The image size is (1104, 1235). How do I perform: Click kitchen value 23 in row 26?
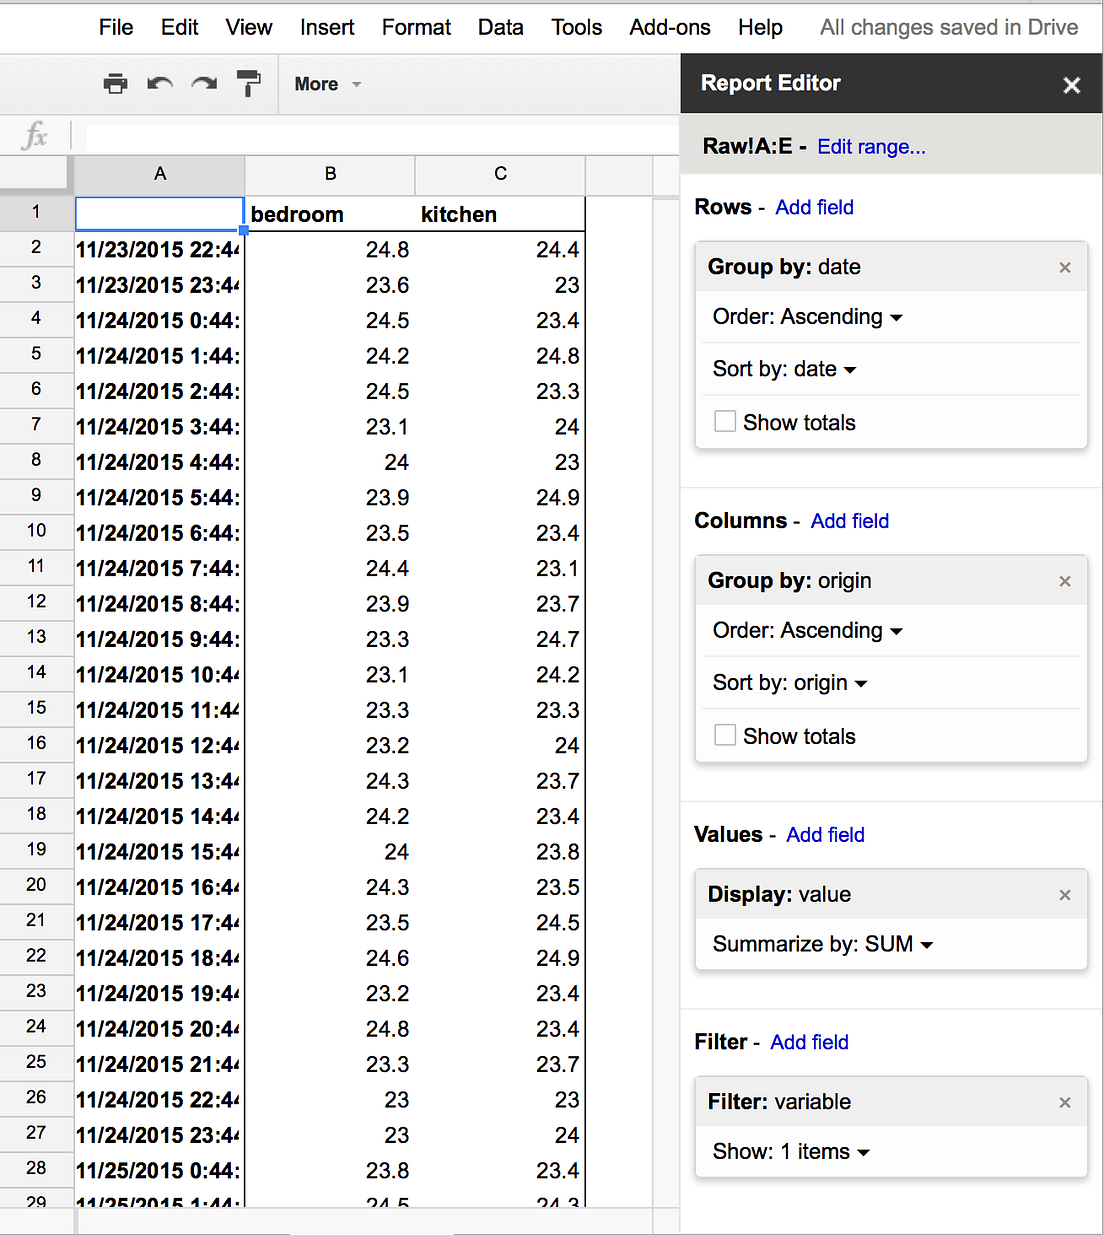point(500,1100)
